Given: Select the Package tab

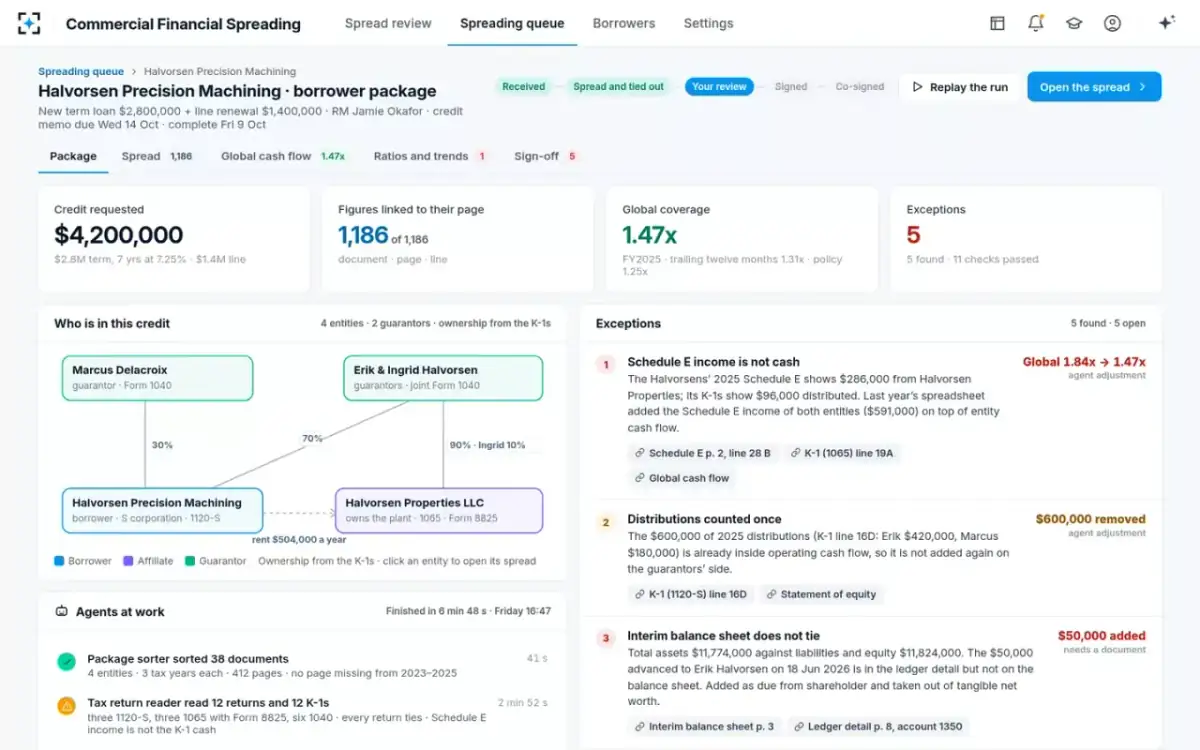Looking at the screenshot, I should click(73, 156).
